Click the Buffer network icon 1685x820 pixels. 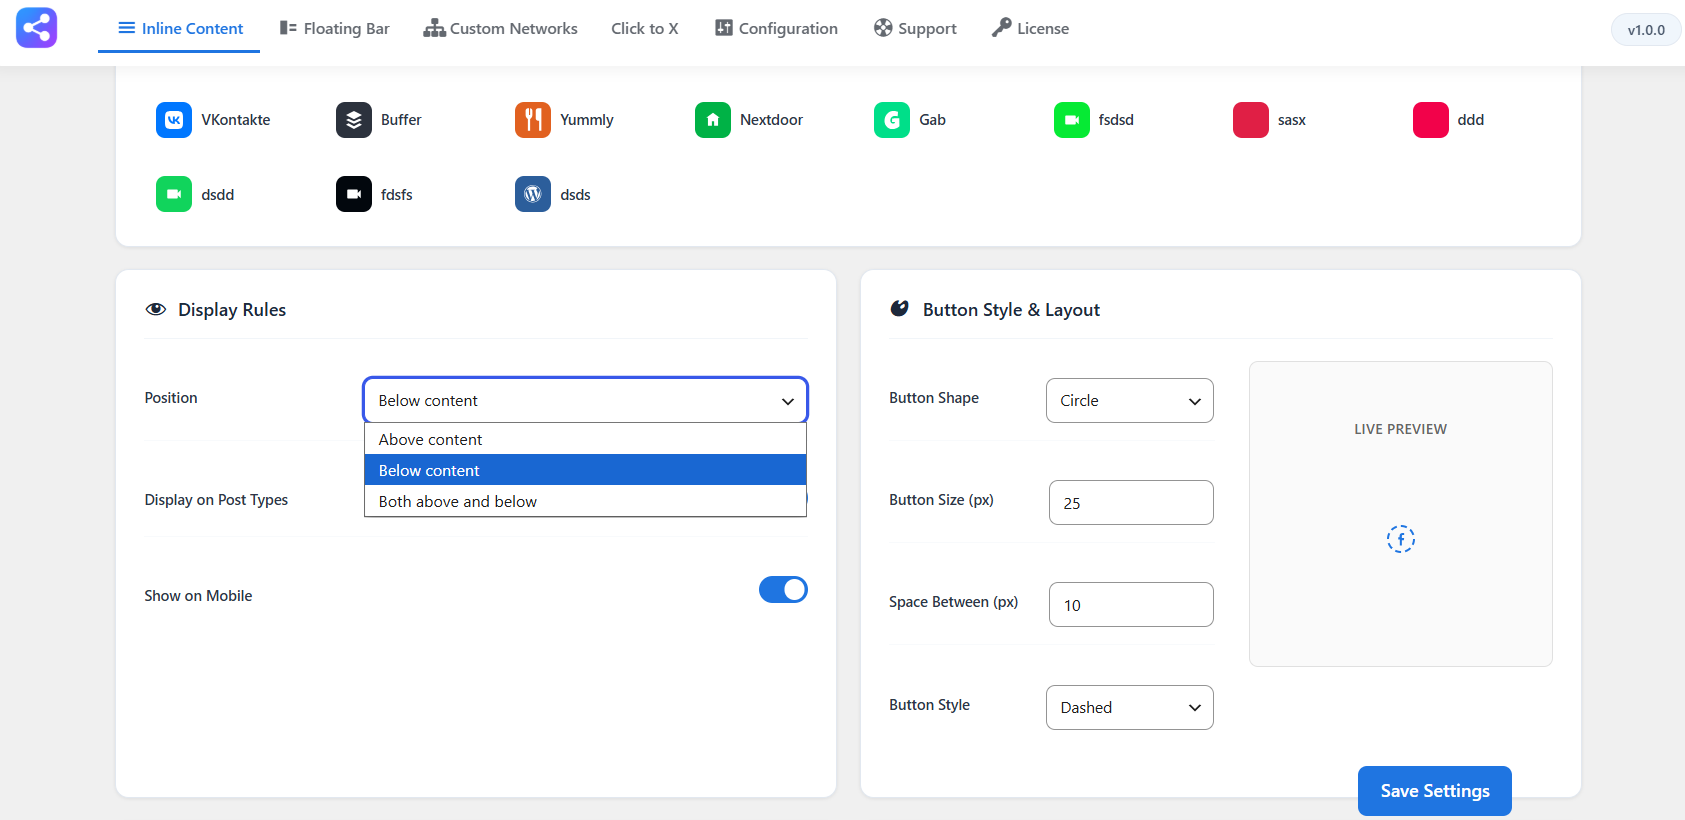click(x=354, y=120)
